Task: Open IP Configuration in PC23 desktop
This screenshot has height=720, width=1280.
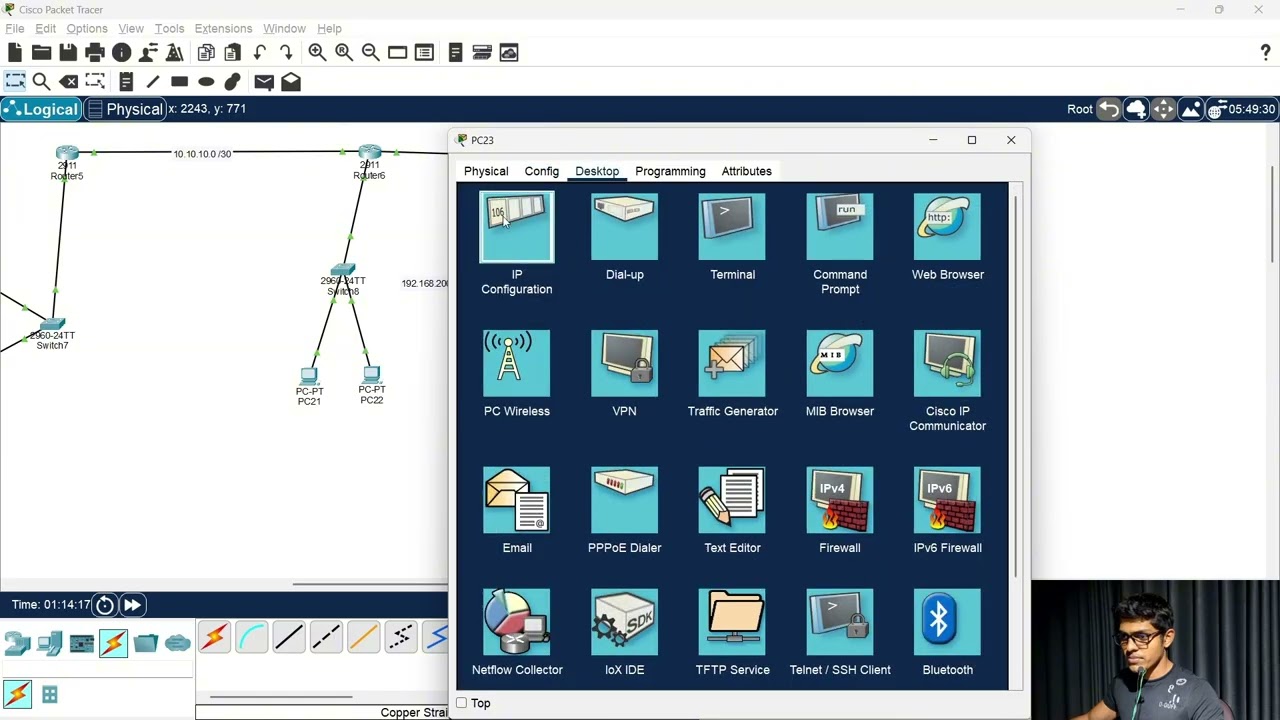Action: pos(517,227)
